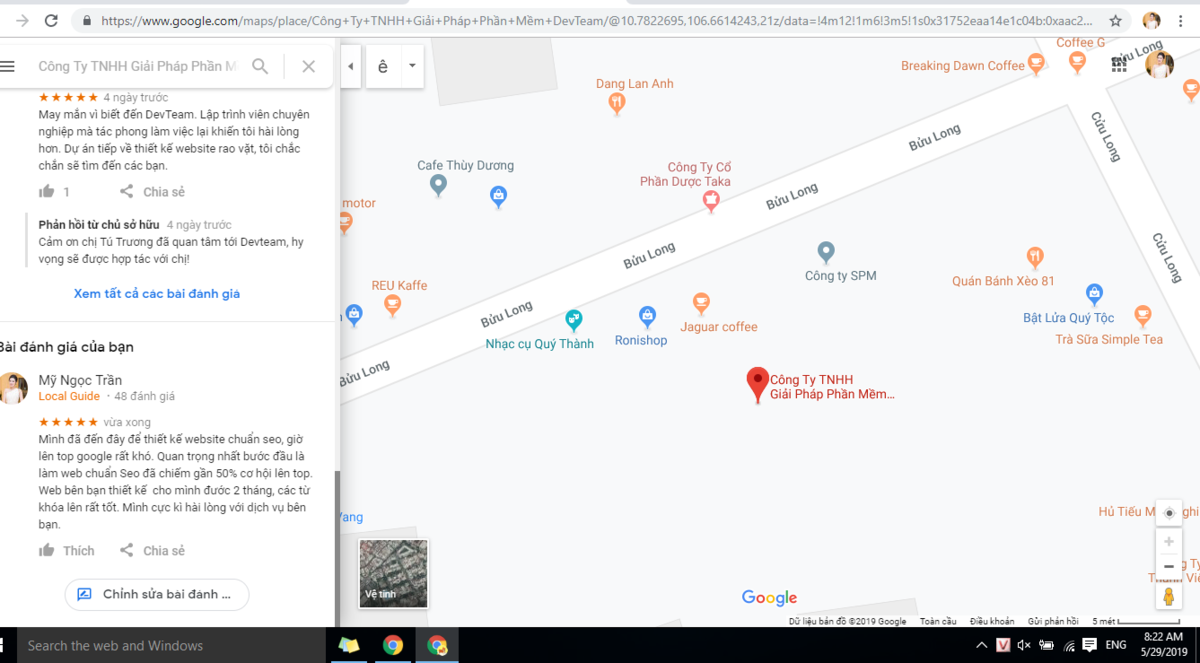Click the side panel scrollbar
1200x663 pixels.
coord(337,548)
